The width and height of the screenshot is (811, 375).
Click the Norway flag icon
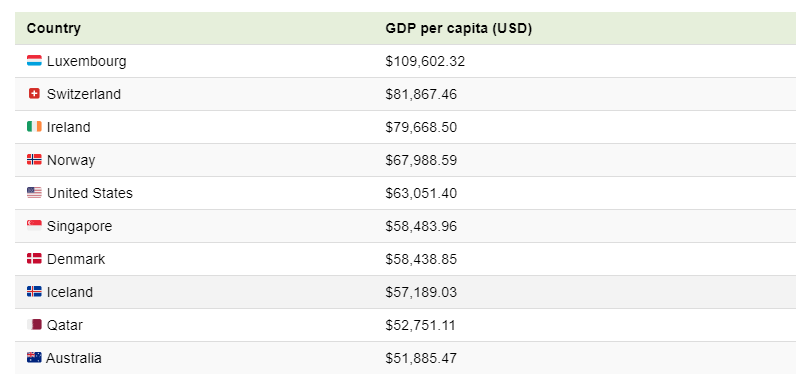click(x=34, y=160)
